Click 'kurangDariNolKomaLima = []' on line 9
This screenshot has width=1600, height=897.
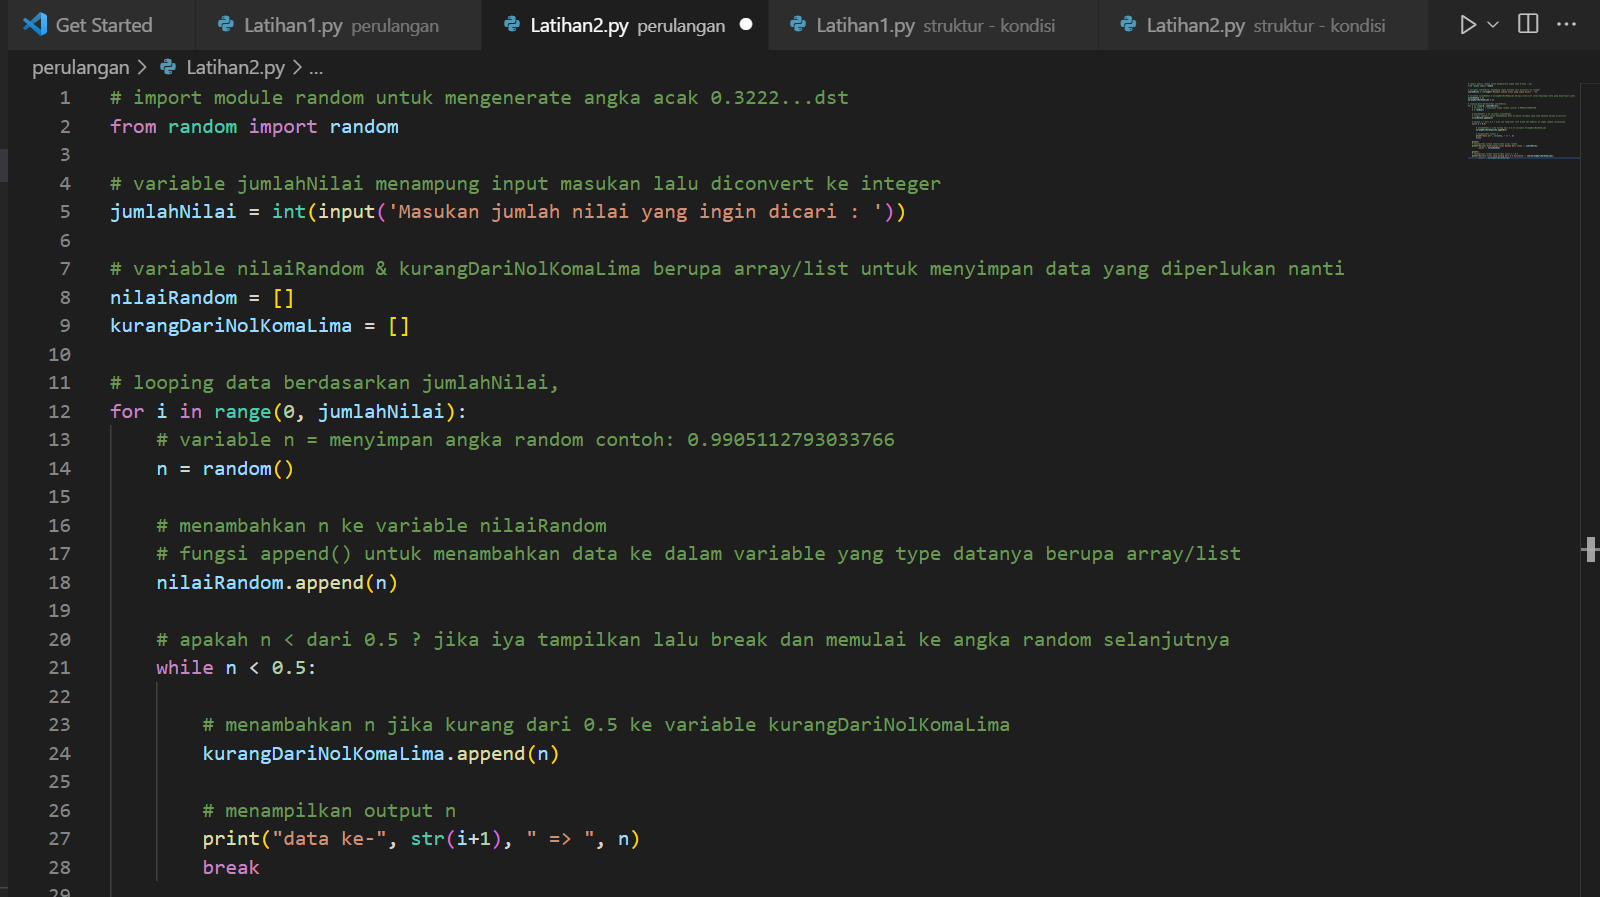click(x=260, y=326)
